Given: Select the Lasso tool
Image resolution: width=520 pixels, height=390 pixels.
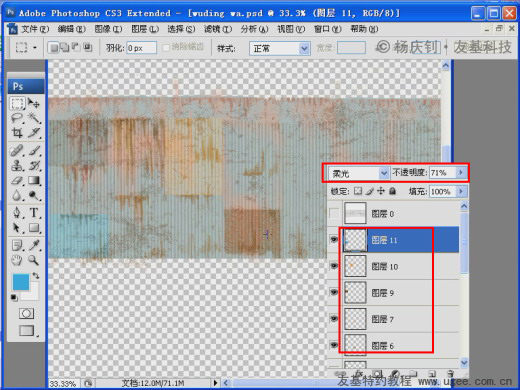Looking at the screenshot, I should (x=17, y=118).
